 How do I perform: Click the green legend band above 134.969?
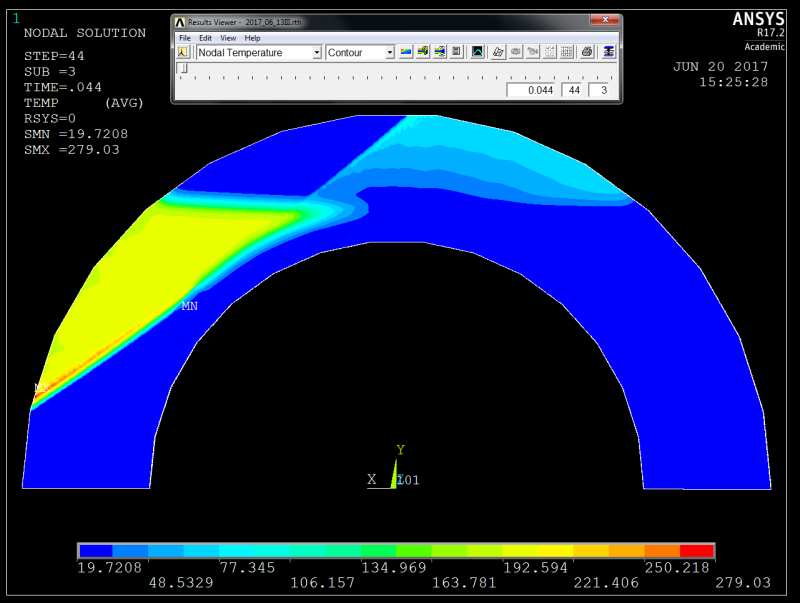tap(379, 551)
